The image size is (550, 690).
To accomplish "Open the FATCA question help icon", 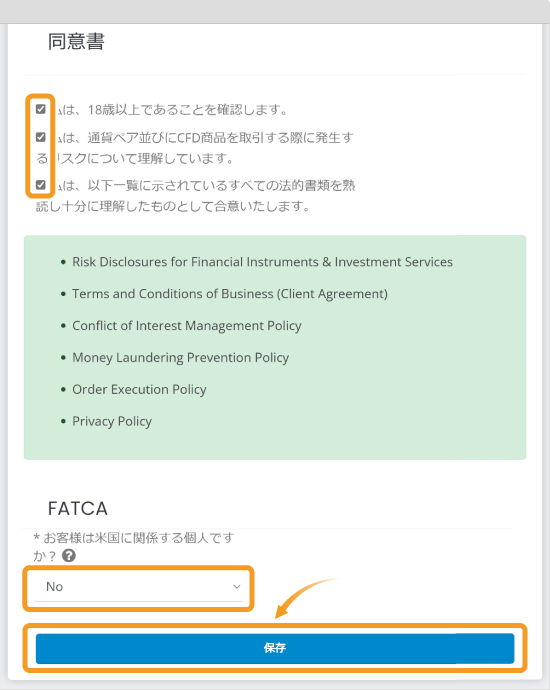I will [69, 556].
